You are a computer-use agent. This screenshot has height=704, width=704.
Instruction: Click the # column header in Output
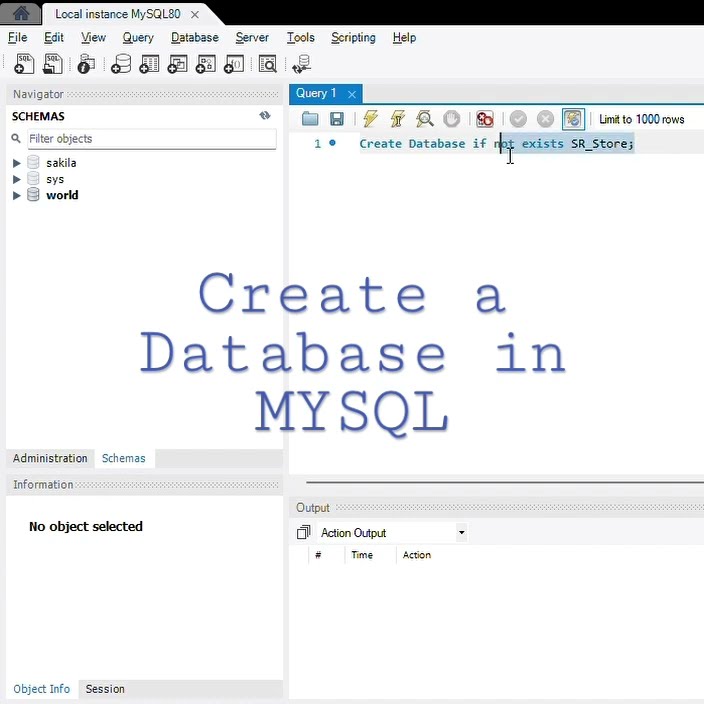point(318,555)
